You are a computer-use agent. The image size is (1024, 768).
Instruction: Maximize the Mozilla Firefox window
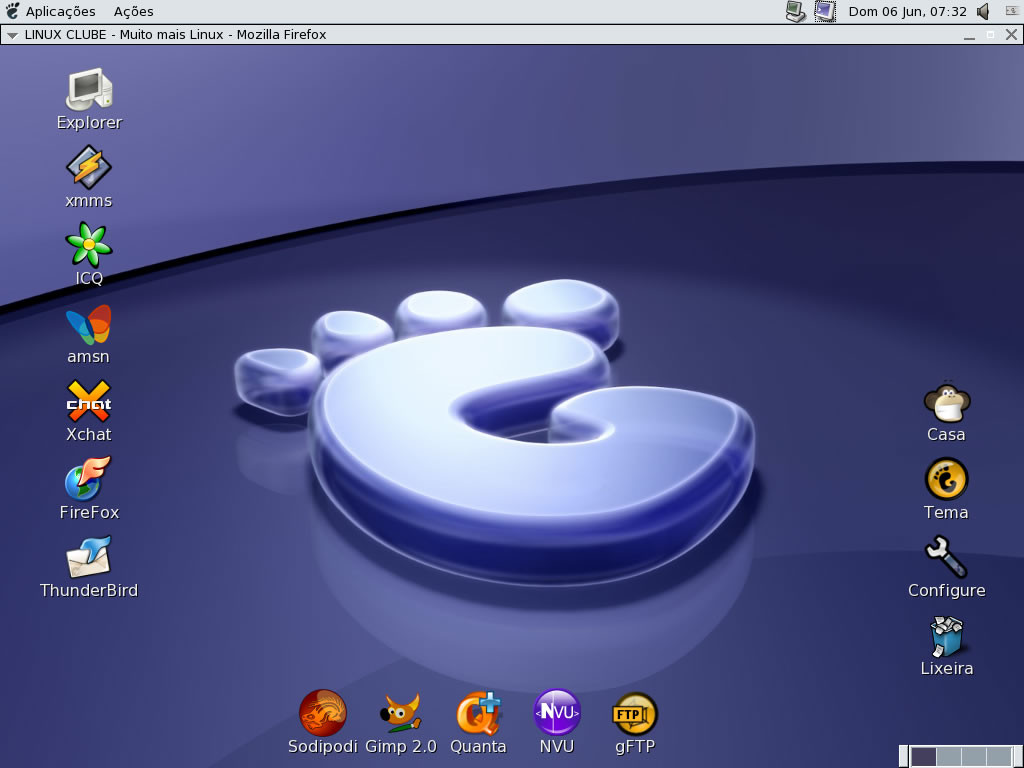pyautogui.click(x=990, y=35)
